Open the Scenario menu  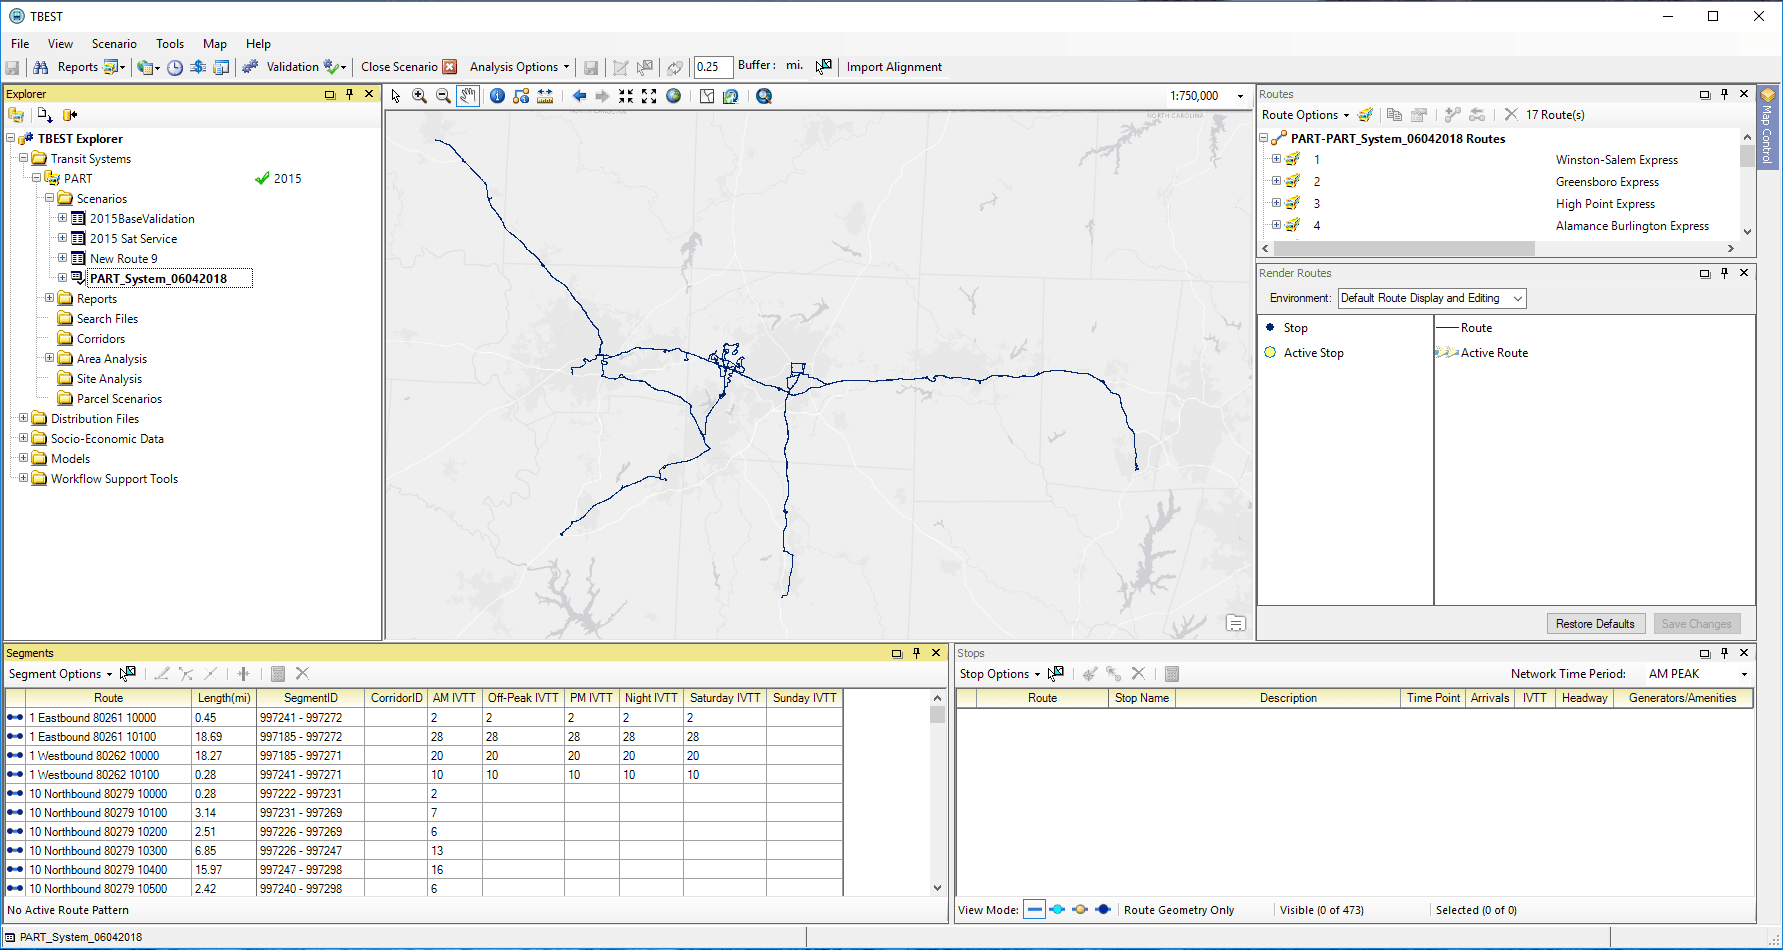[x=113, y=43]
